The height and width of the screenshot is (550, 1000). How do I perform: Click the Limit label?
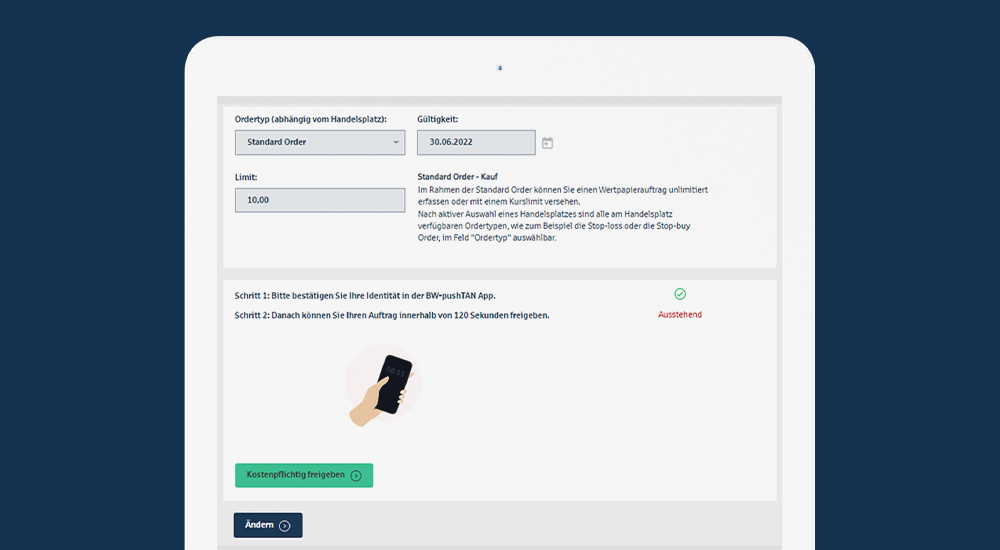tap(246, 177)
